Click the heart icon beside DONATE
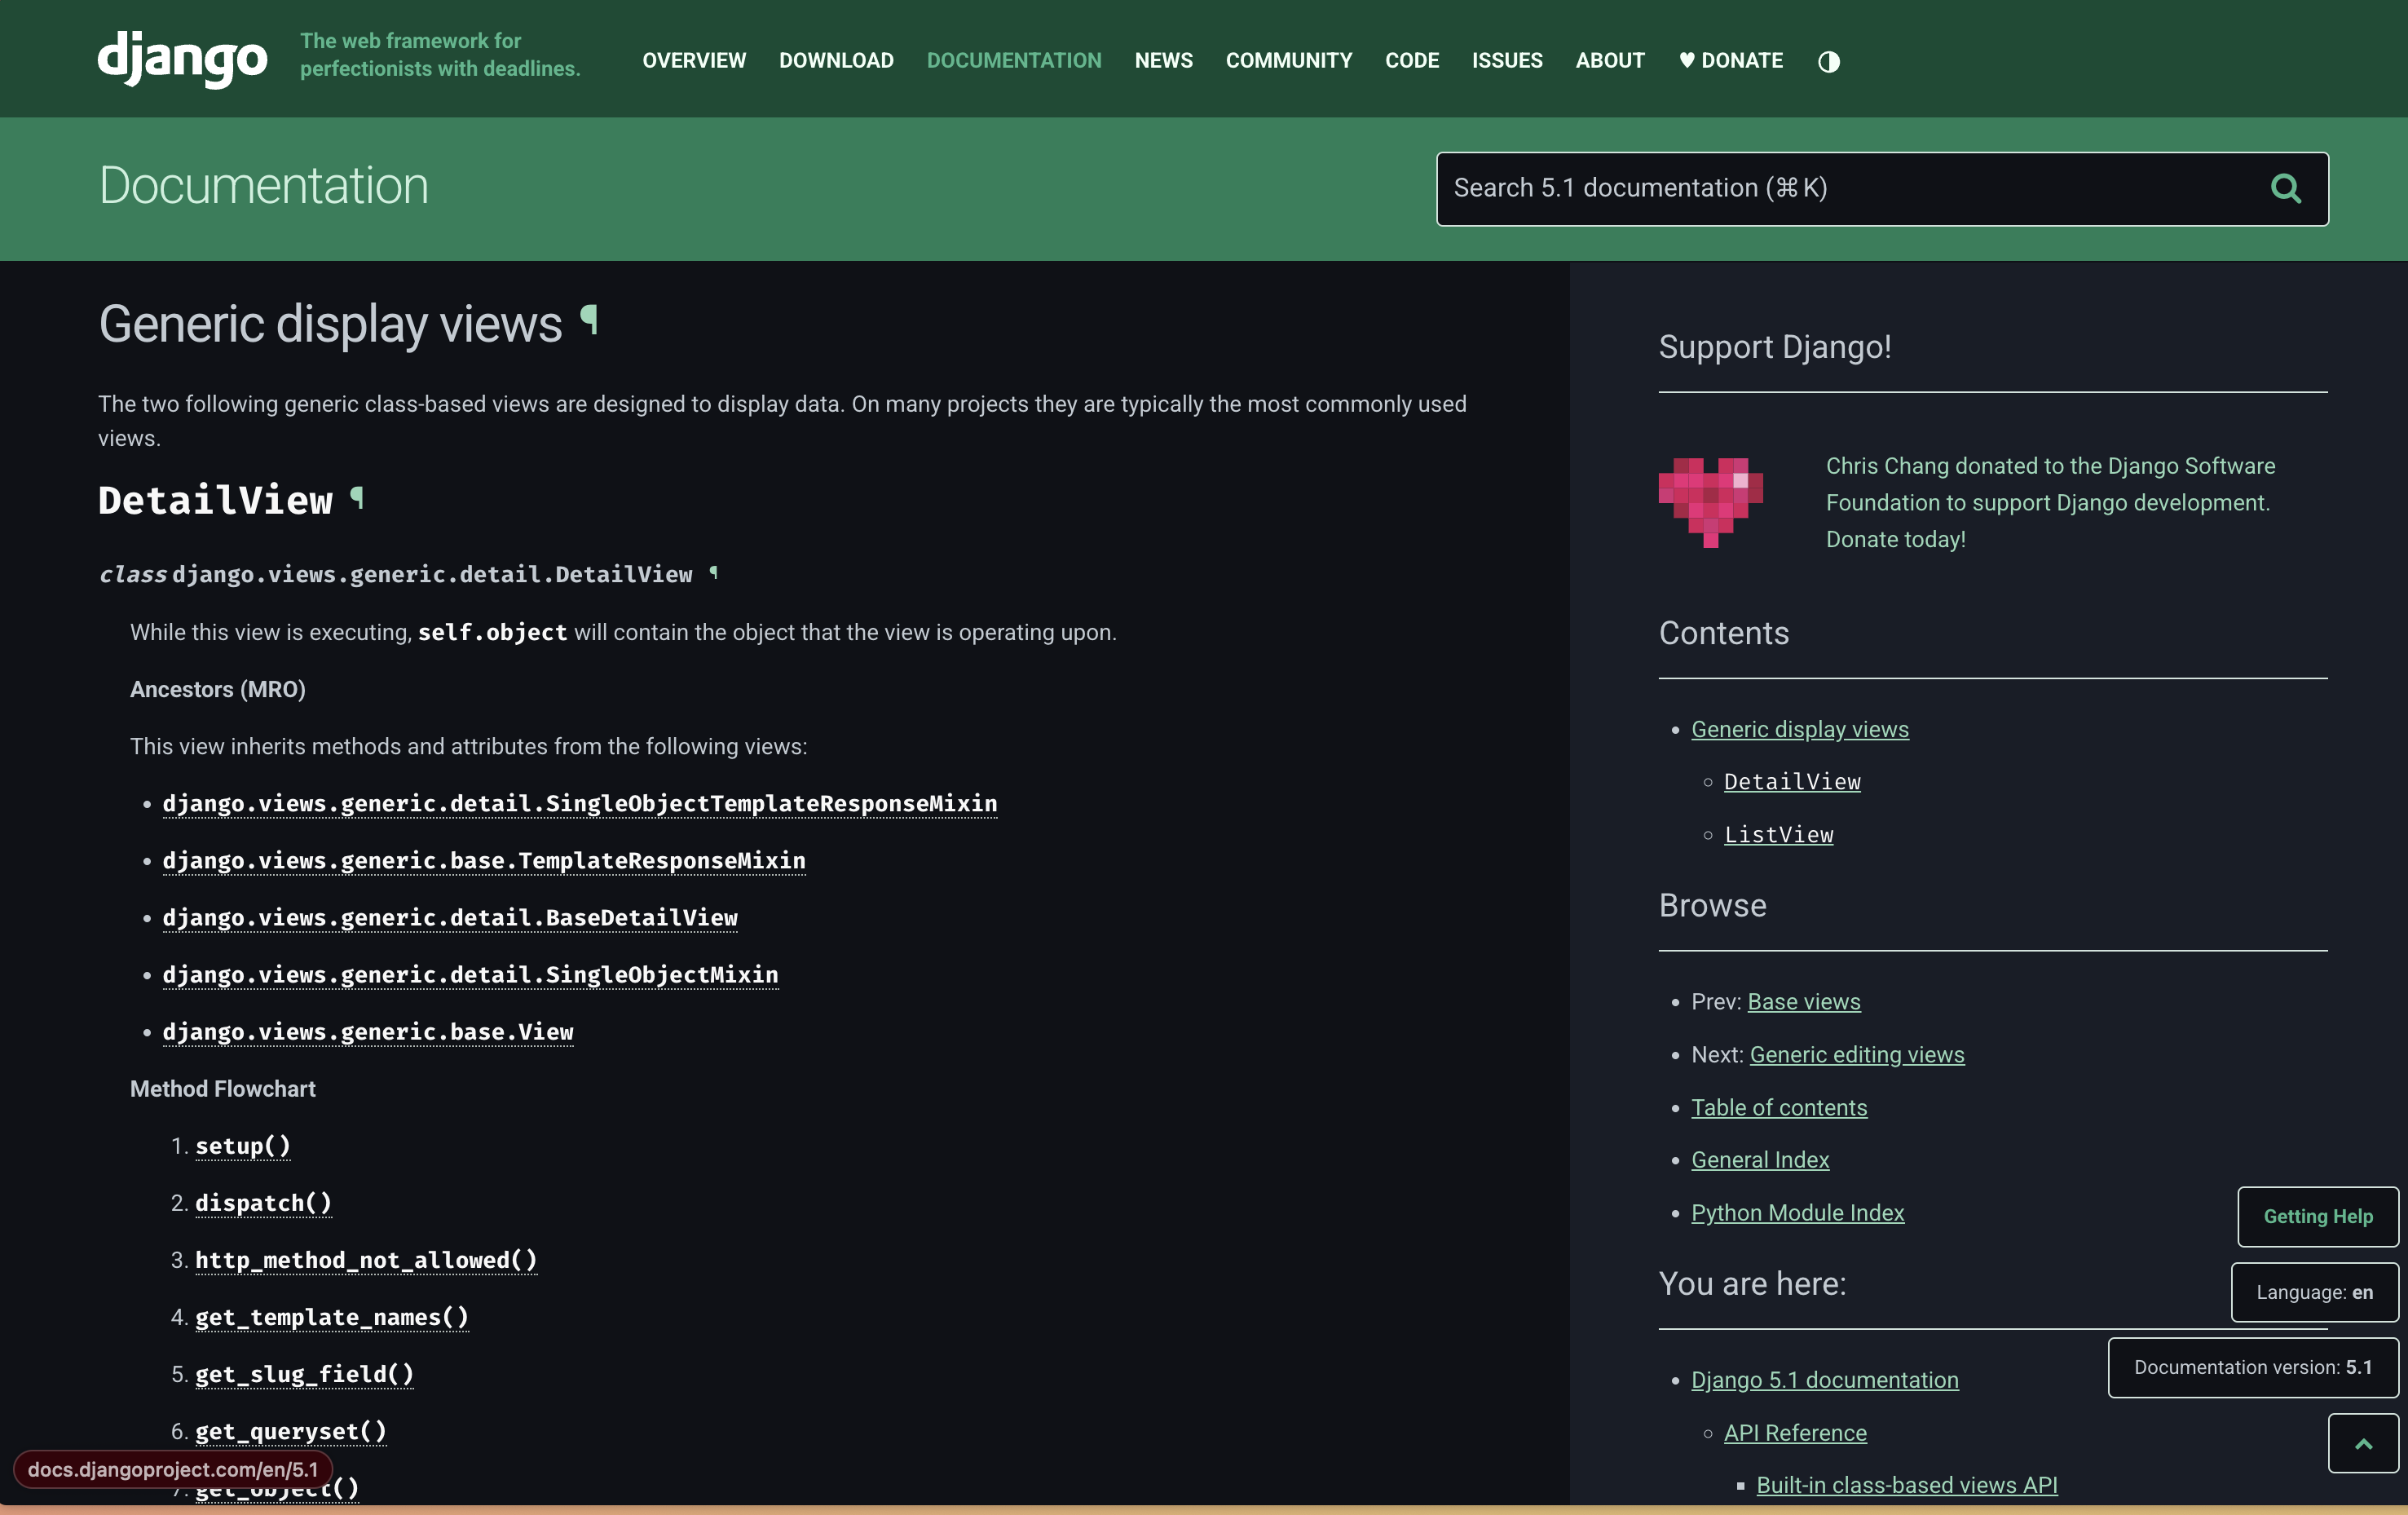The image size is (2408, 1515). tap(1687, 60)
